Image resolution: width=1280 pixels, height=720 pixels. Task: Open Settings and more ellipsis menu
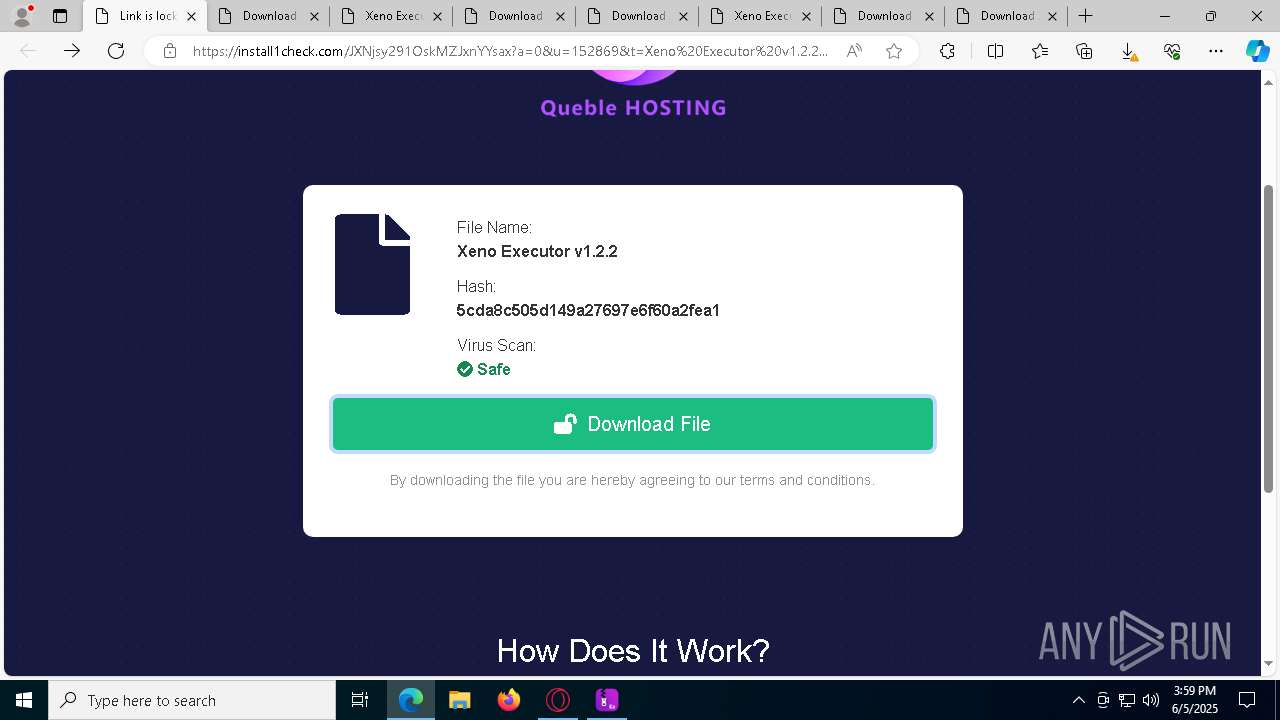1216,51
